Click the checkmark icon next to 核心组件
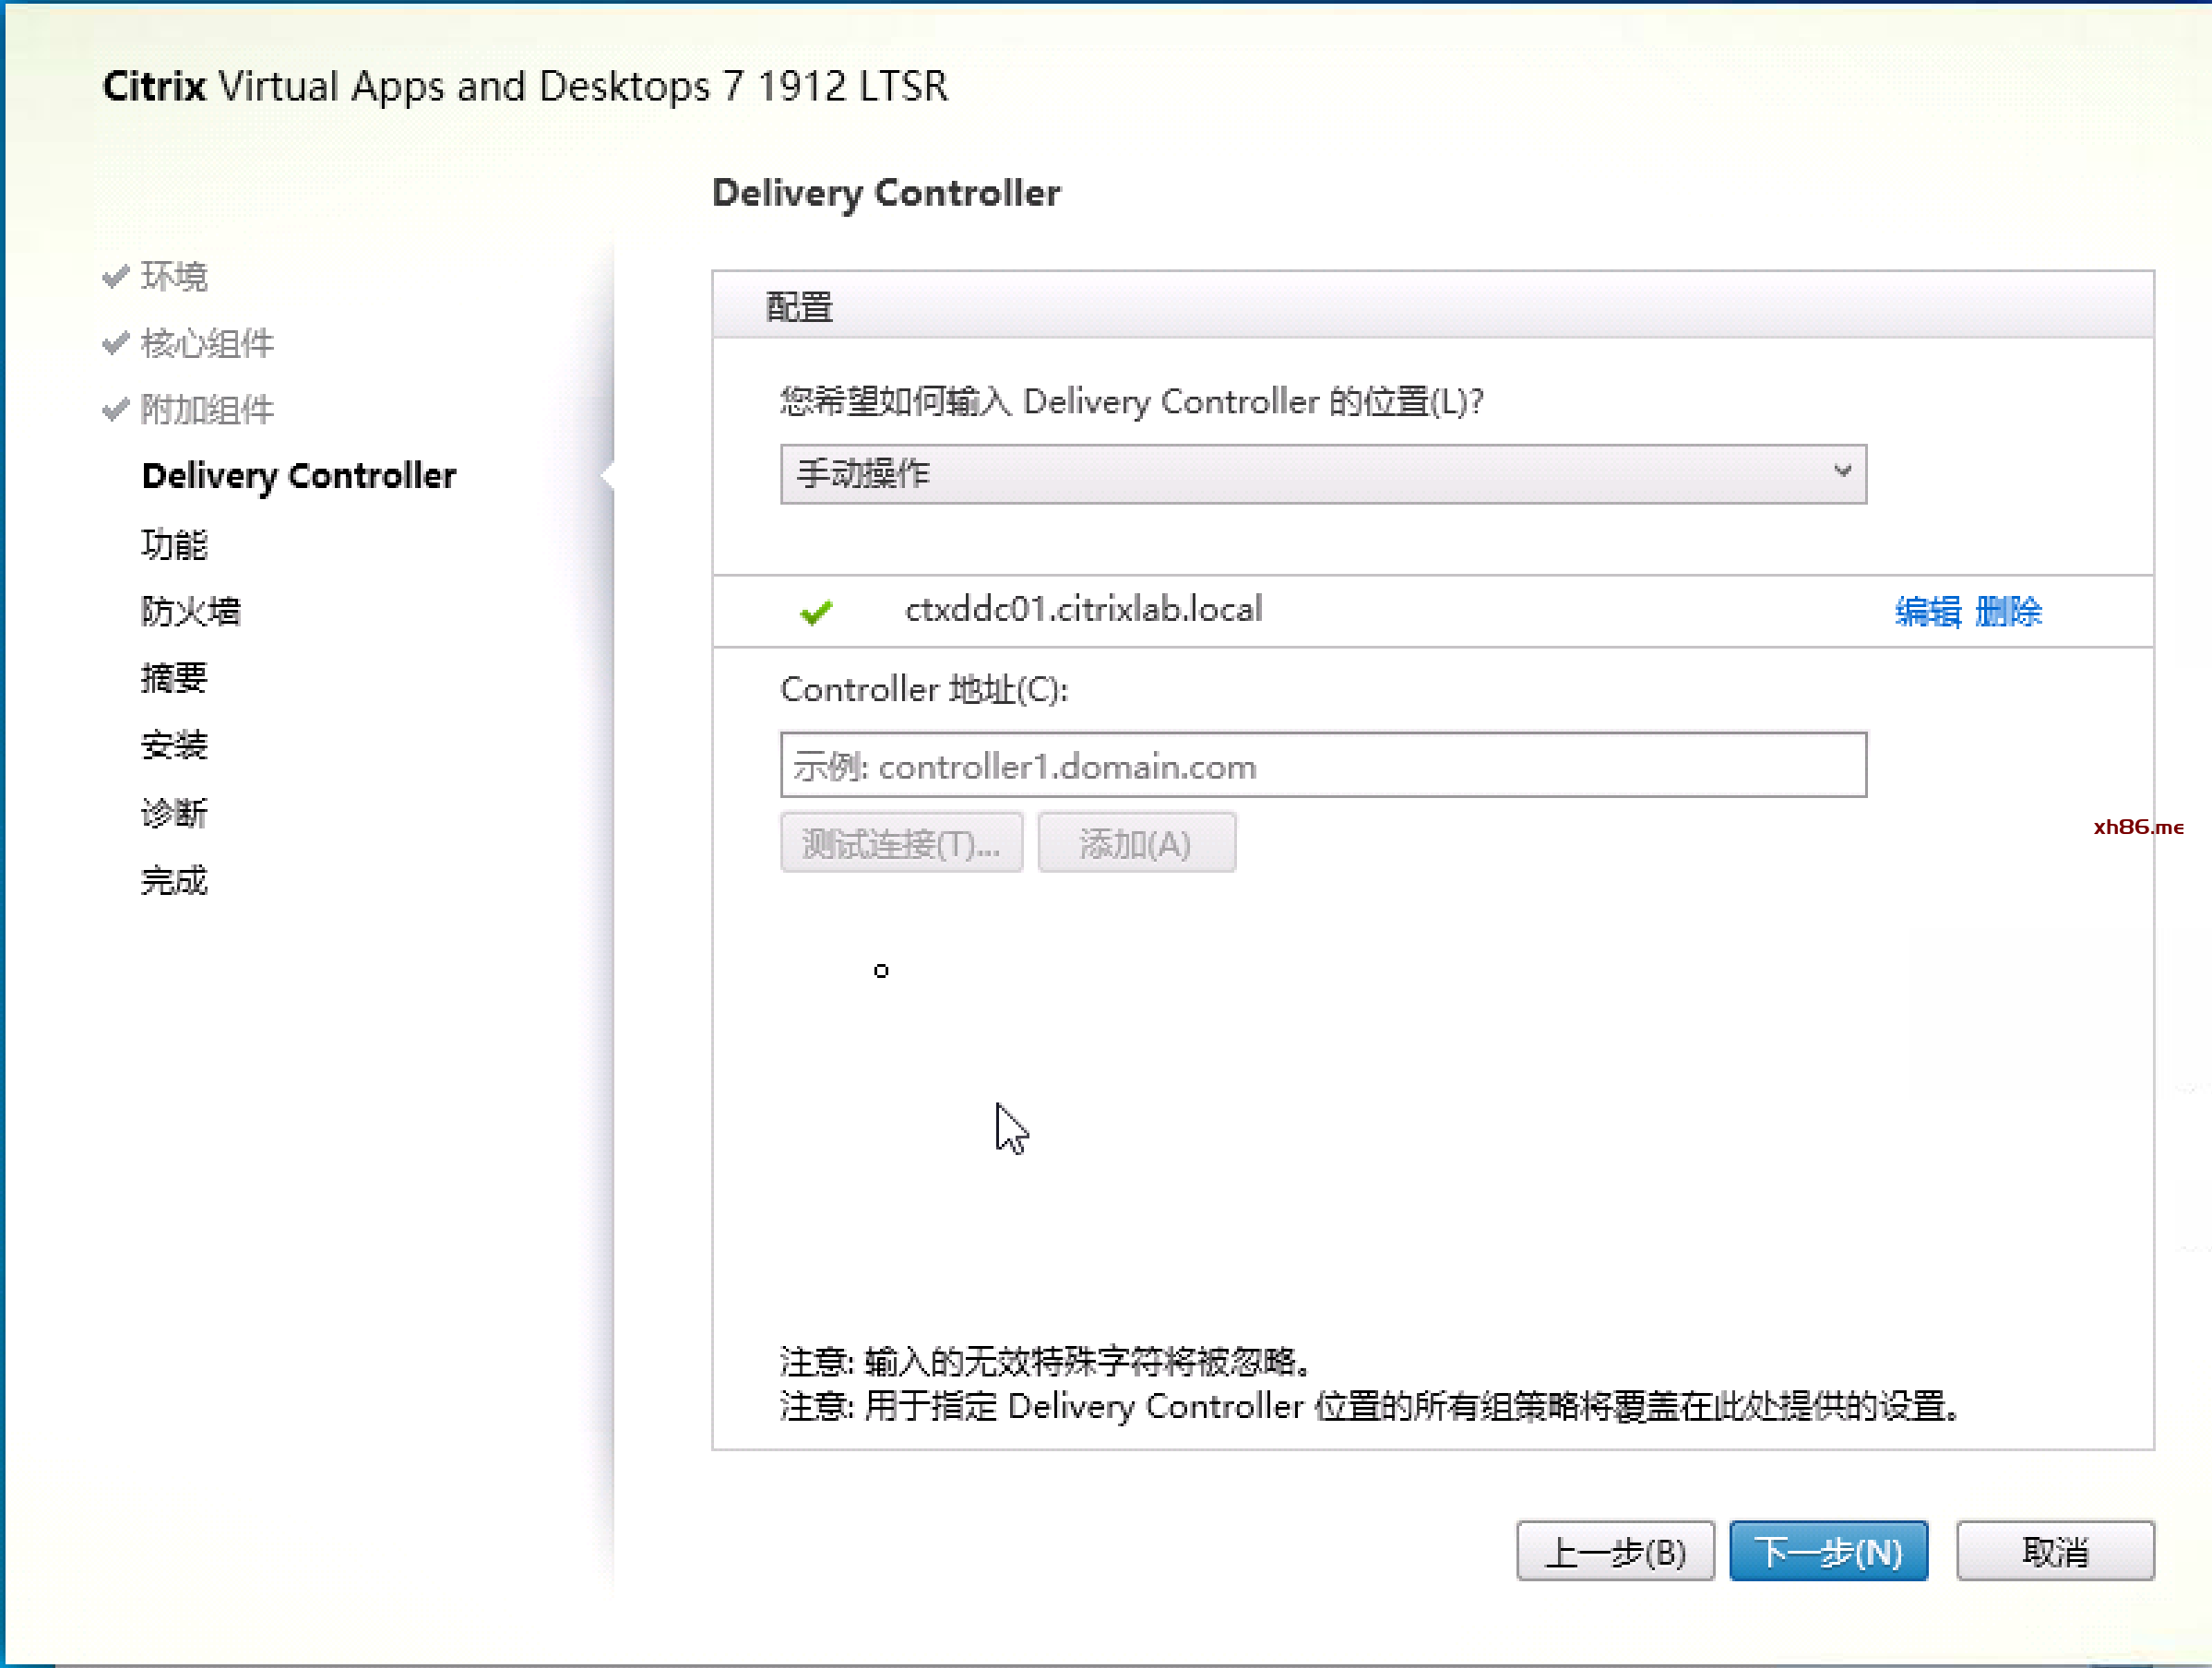The width and height of the screenshot is (2212, 1668). [x=116, y=343]
